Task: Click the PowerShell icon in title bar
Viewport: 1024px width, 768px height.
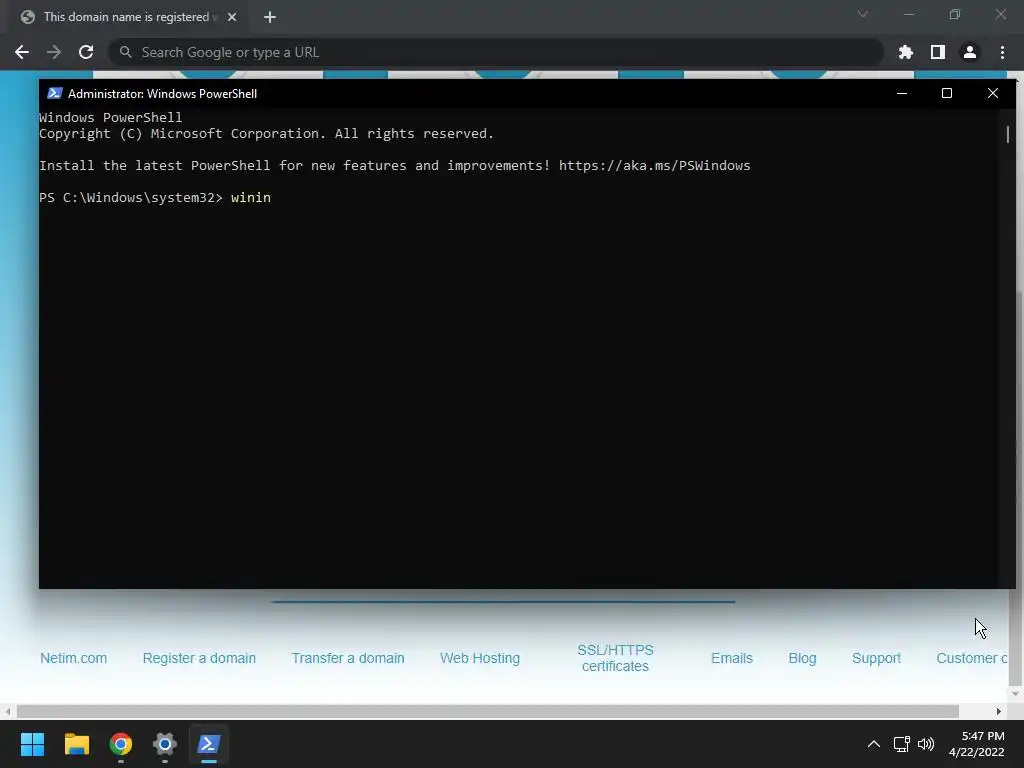Action: click(x=55, y=93)
